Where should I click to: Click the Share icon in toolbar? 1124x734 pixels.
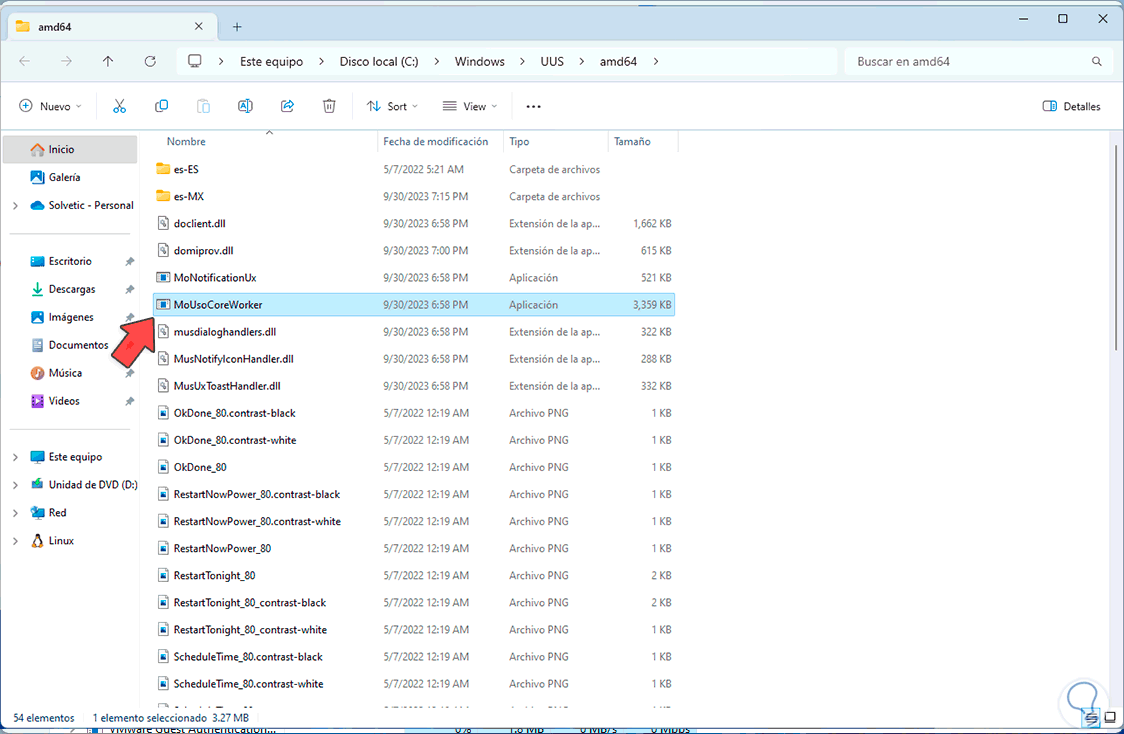(287, 106)
